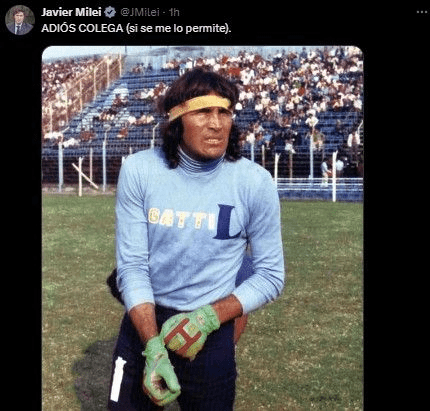Open the @JMilei handle link
This screenshot has width=430, height=411.
(x=140, y=12)
